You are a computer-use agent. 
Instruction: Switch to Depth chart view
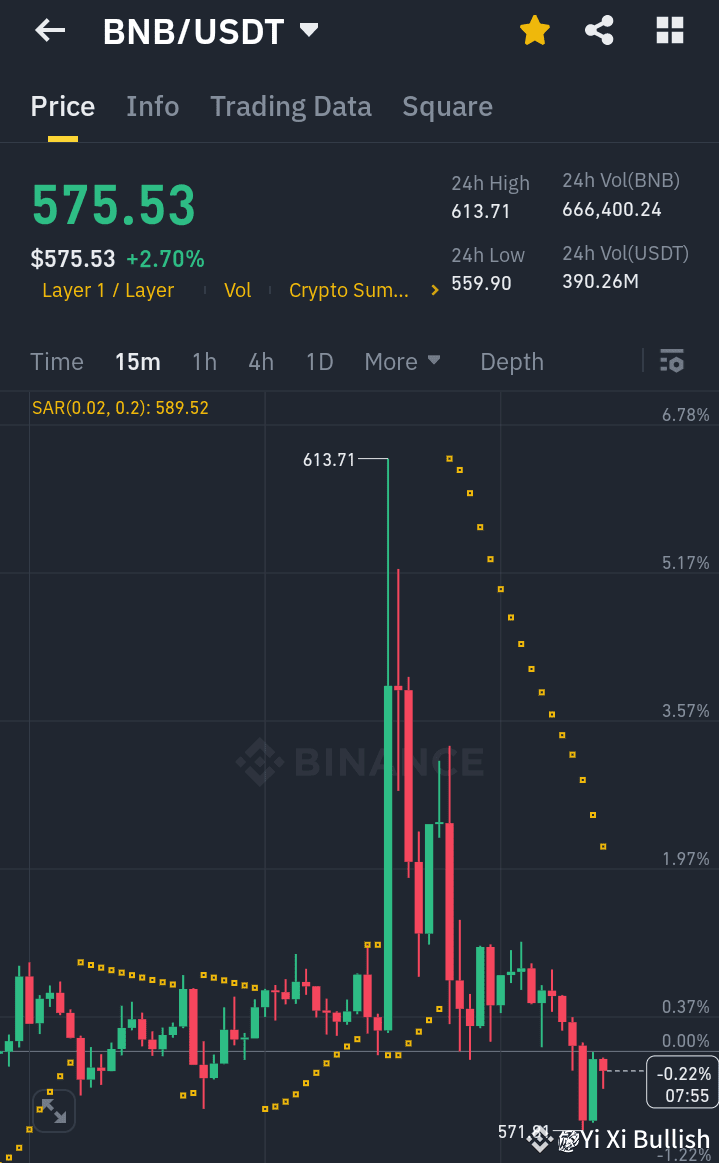(511, 361)
